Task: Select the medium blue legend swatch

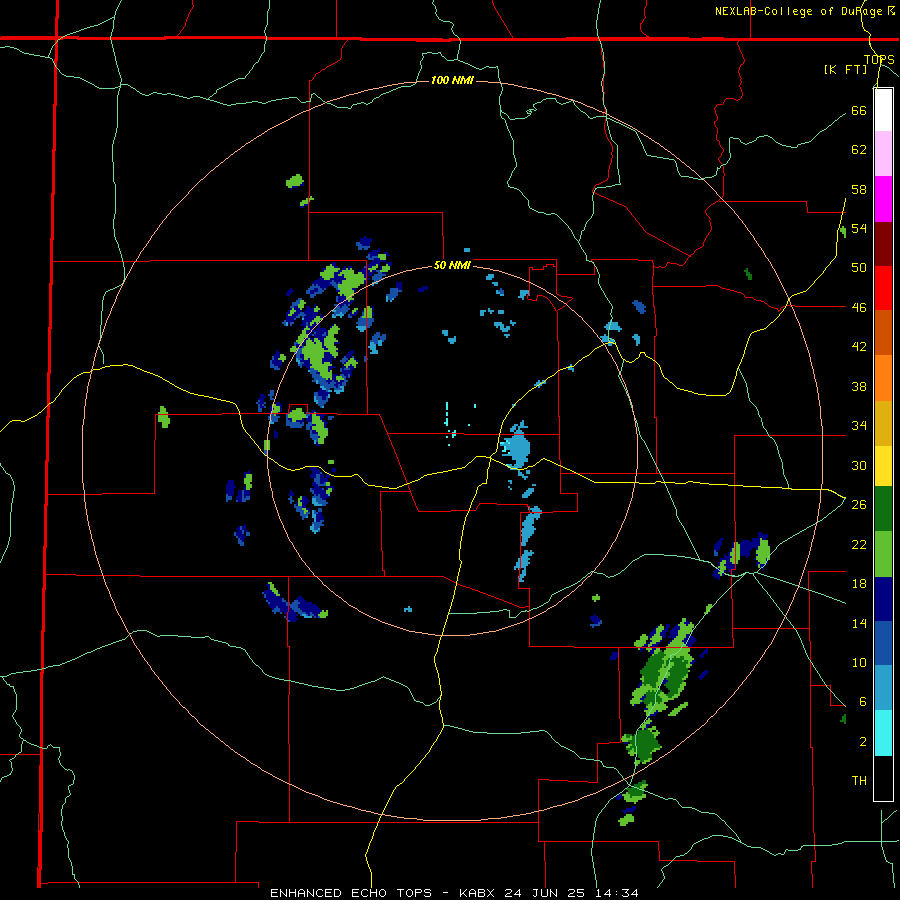Action: click(883, 643)
